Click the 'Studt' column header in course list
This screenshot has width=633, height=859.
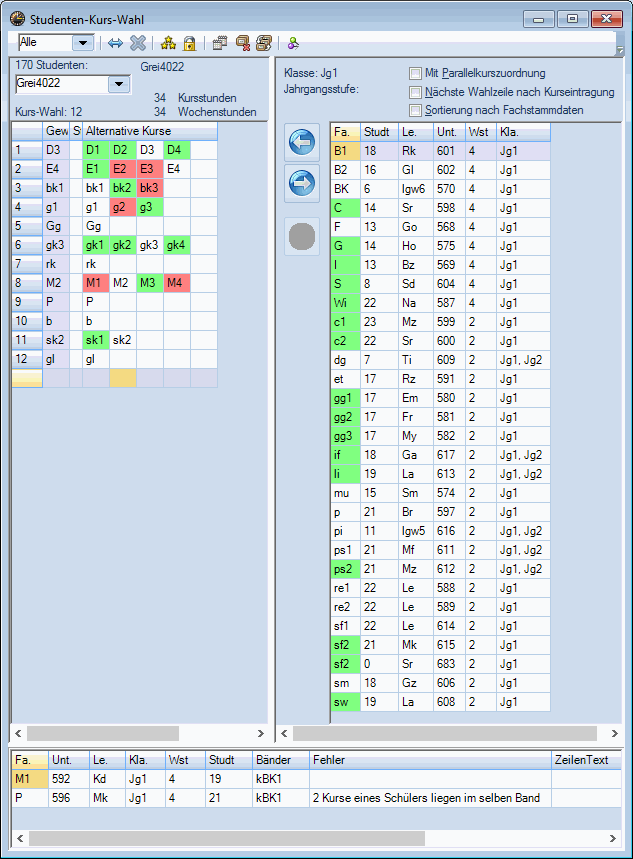click(378, 131)
